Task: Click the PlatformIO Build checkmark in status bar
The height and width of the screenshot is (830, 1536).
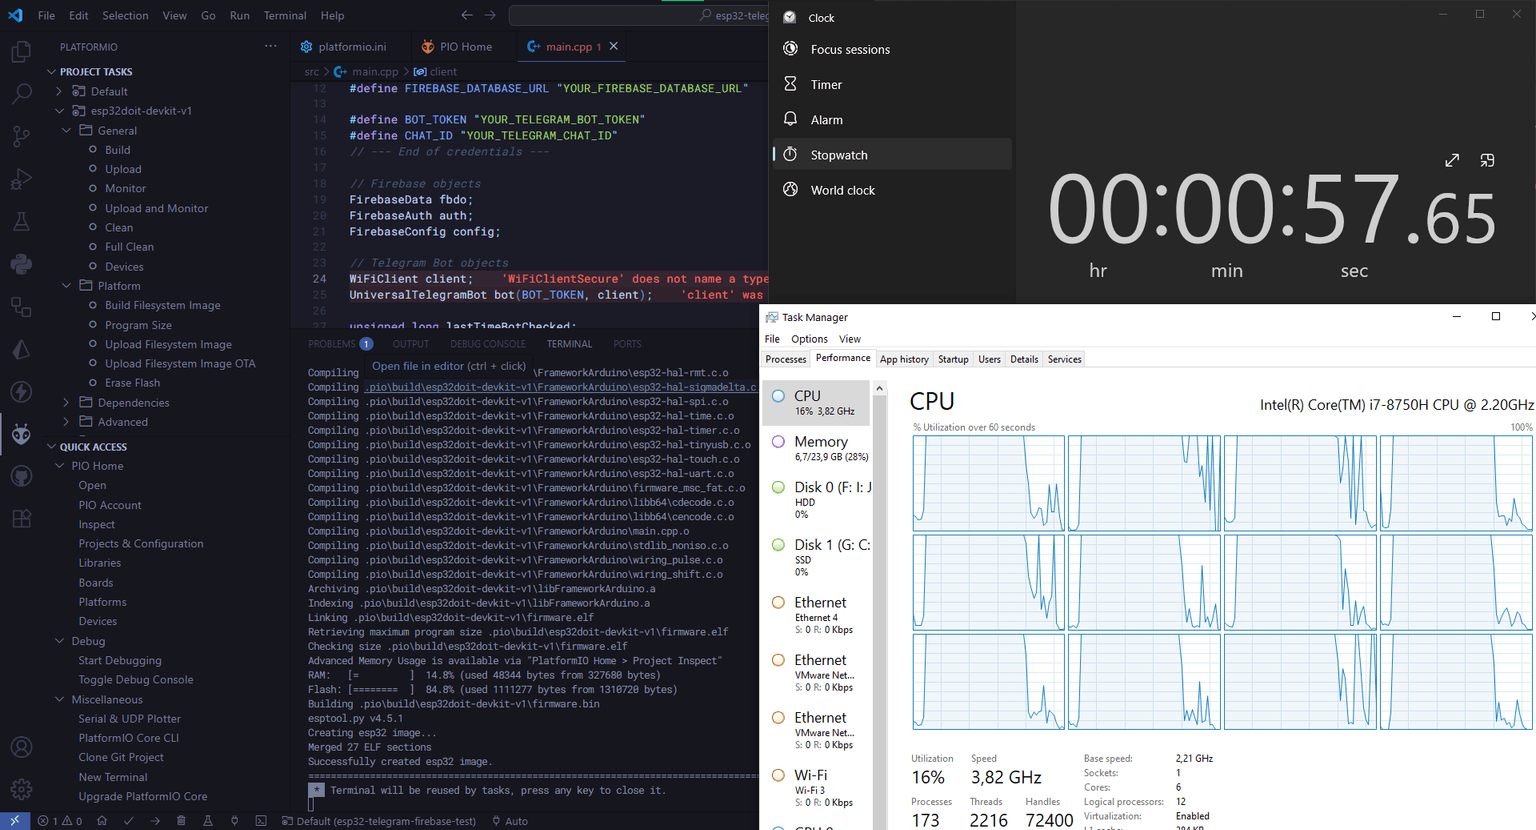Action: point(128,821)
